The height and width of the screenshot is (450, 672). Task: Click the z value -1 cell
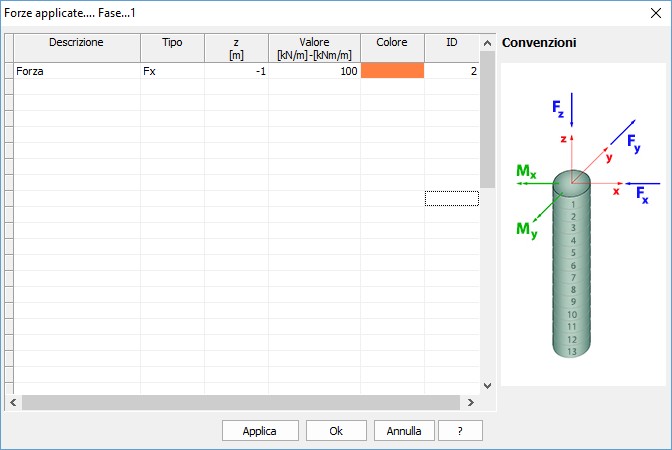pos(236,71)
